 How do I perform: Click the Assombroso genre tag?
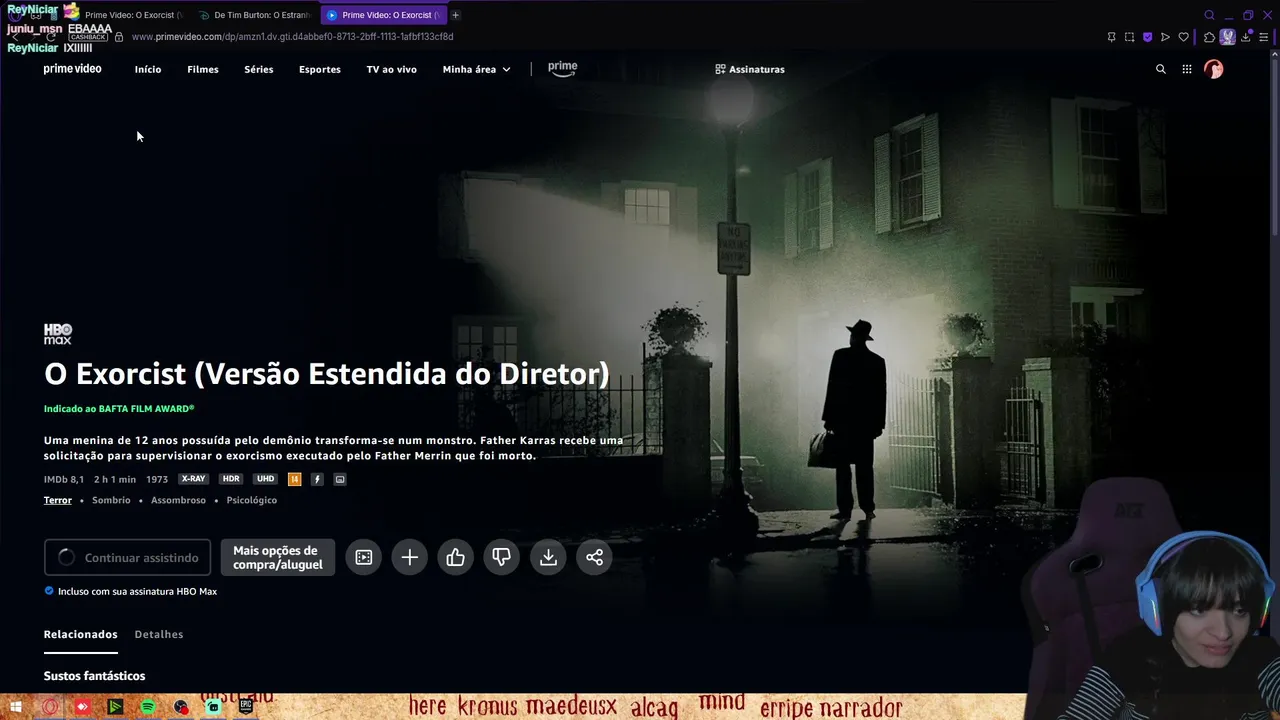tap(178, 500)
